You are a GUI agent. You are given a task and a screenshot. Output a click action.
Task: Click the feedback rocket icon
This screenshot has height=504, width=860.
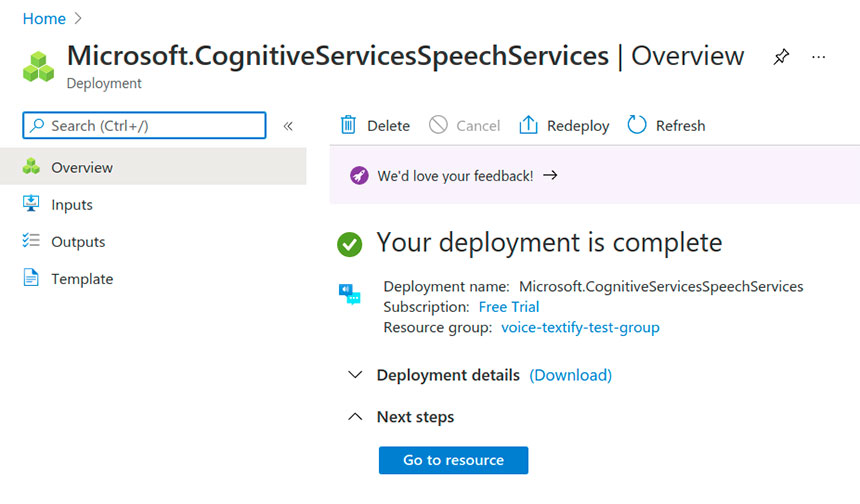(x=359, y=175)
